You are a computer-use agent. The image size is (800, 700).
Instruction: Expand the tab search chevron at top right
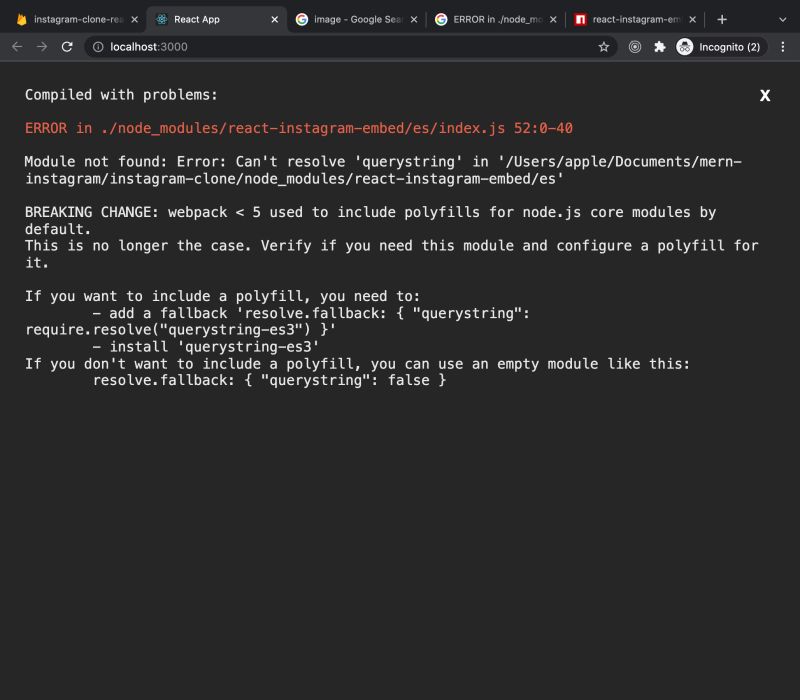coord(783,17)
